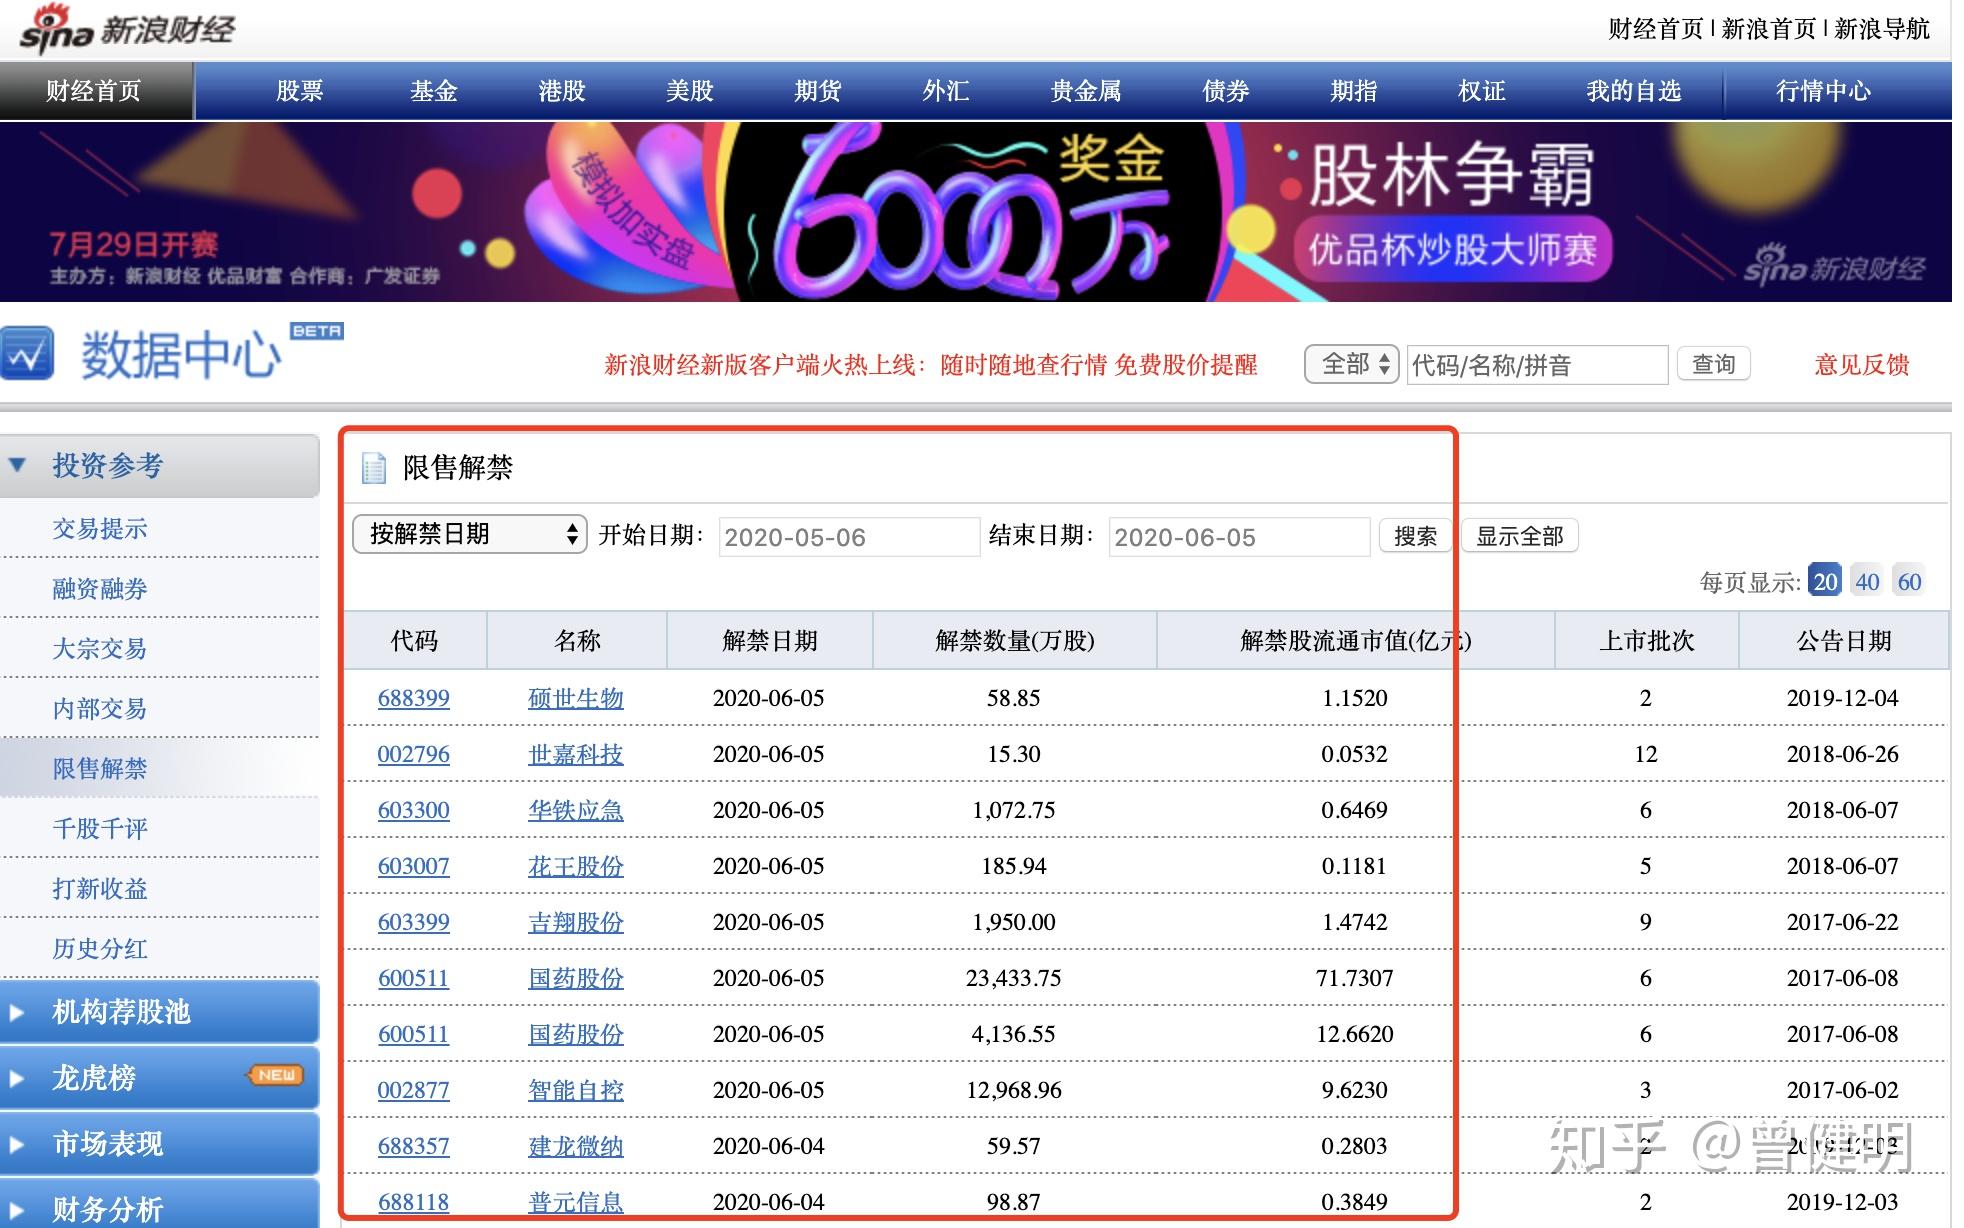Viewport: 1964px width, 1228px height.
Task: Click 新浪导航 link at top right
Action: 1881,29
